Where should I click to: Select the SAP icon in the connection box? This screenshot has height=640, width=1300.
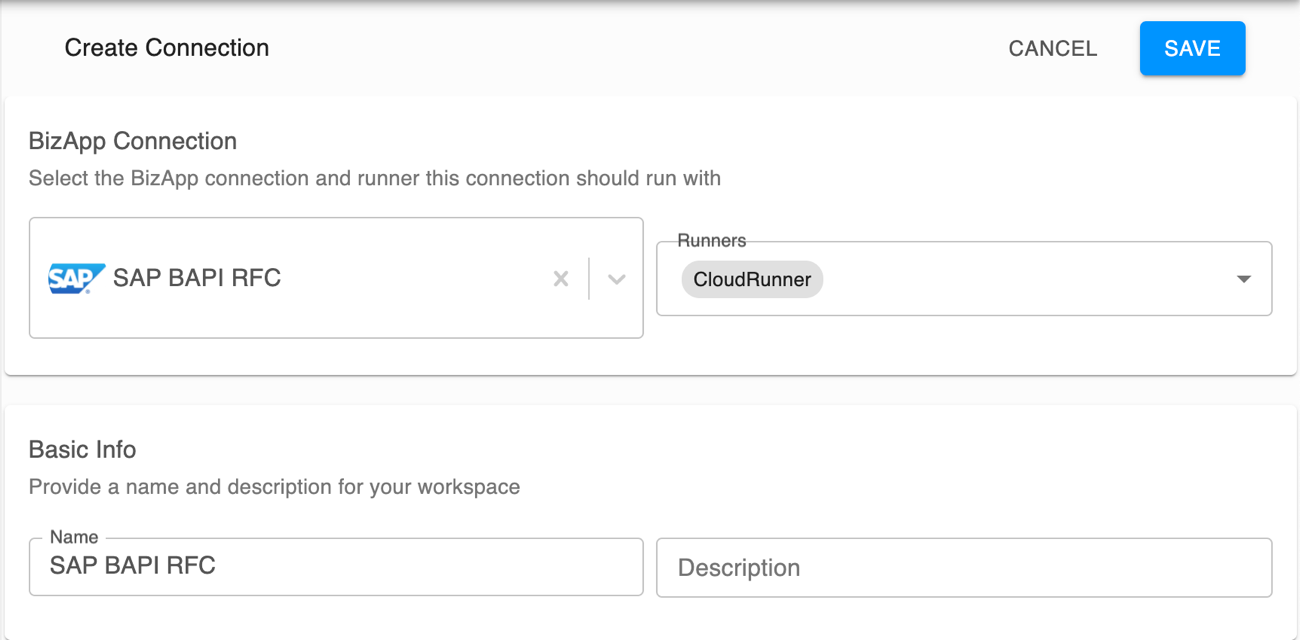click(x=76, y=278)
